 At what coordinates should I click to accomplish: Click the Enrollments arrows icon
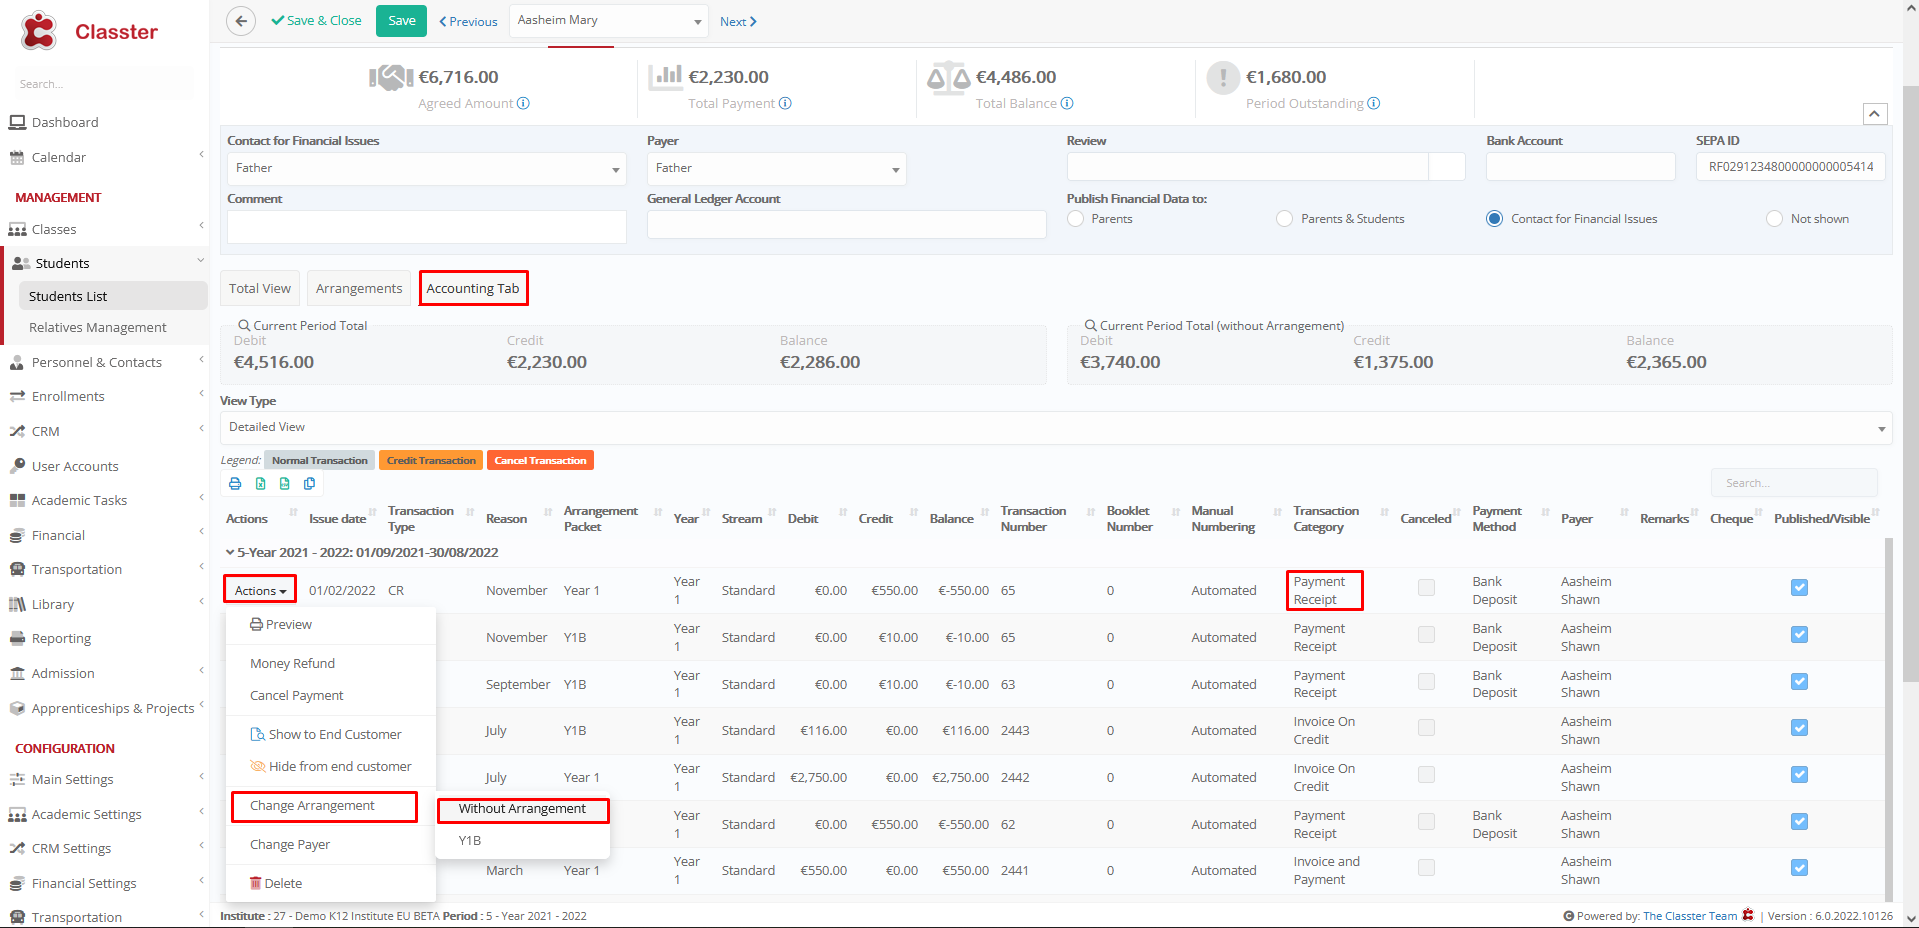[17, 396]
